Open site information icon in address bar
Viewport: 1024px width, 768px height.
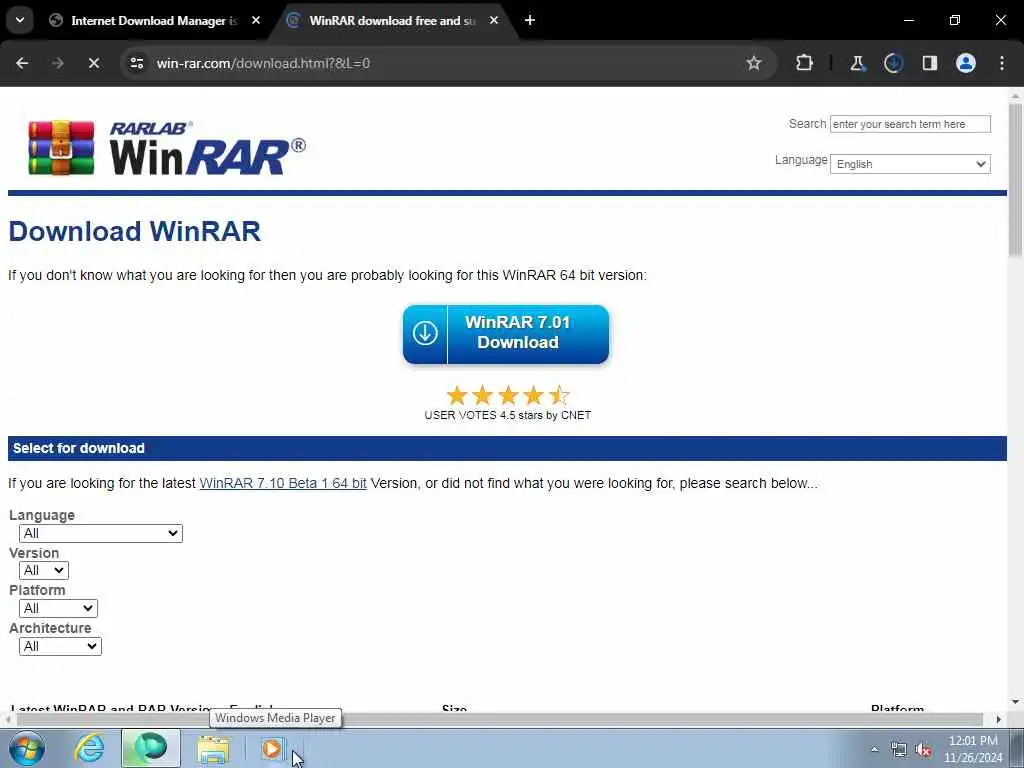click(x=136, y=63)
